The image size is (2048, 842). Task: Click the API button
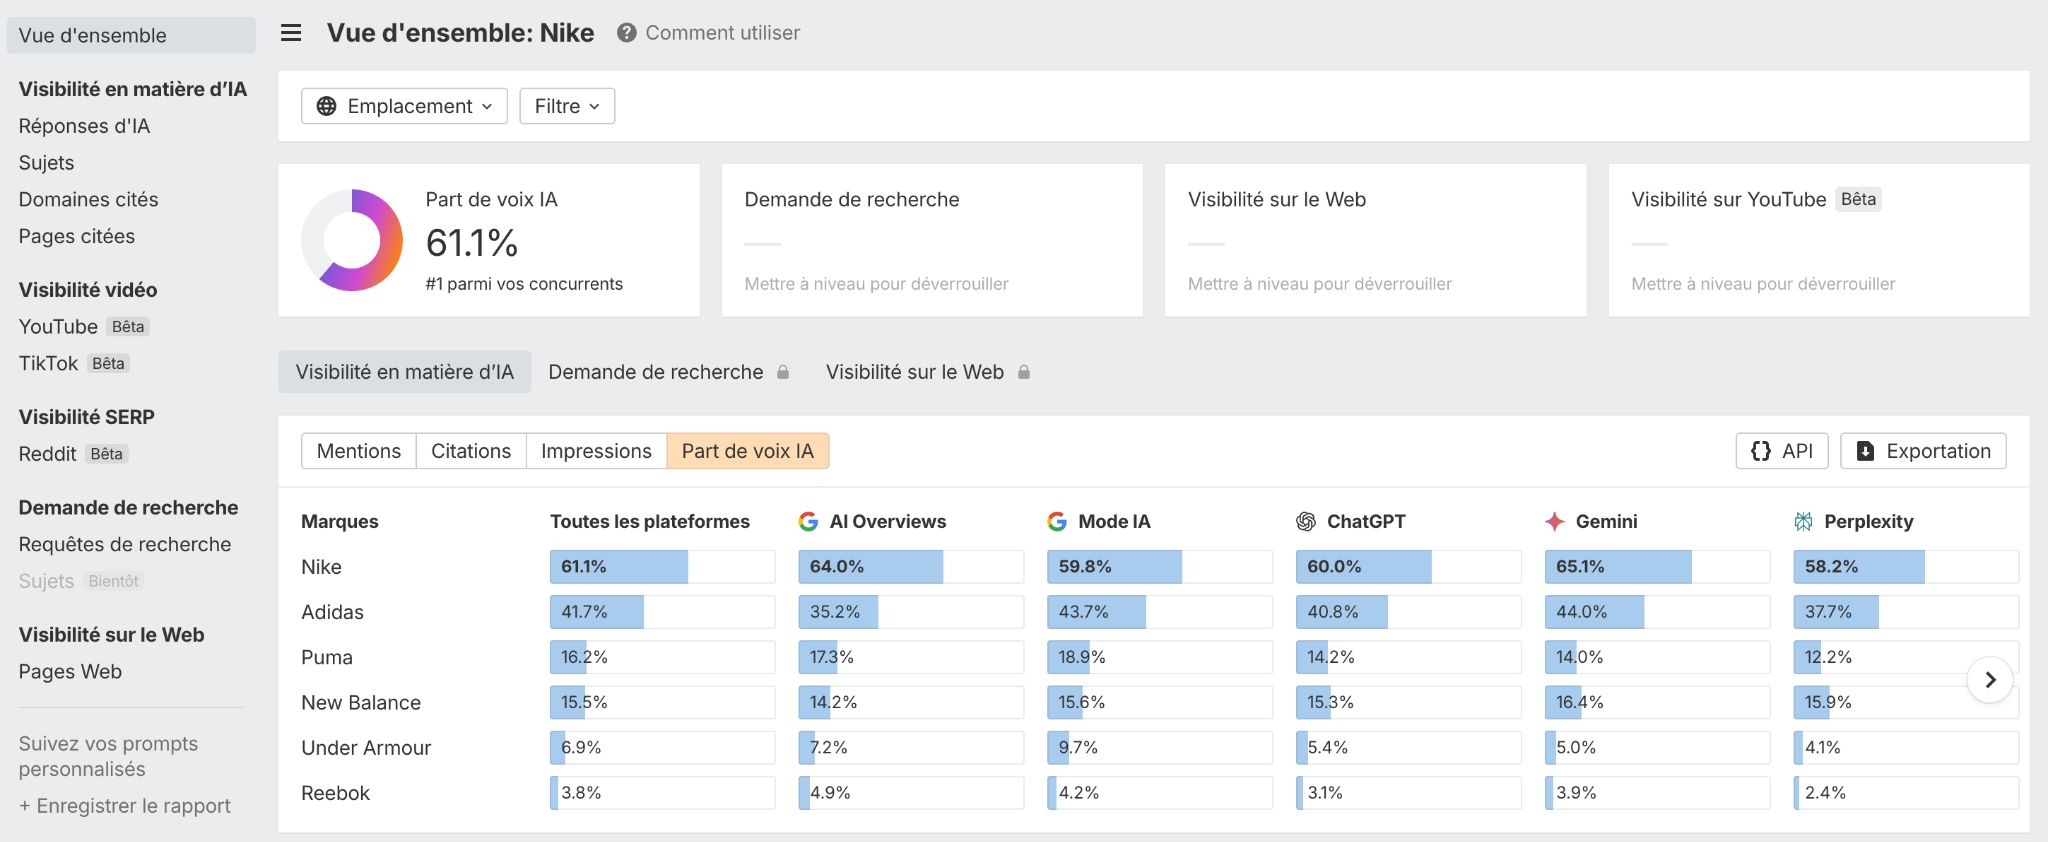[x=1782, y=451]
